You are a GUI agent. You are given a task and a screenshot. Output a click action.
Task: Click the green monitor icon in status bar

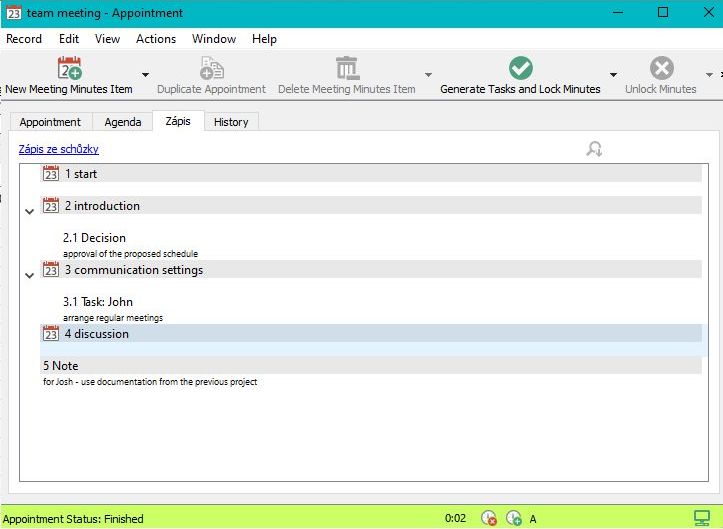click(702, 518)
